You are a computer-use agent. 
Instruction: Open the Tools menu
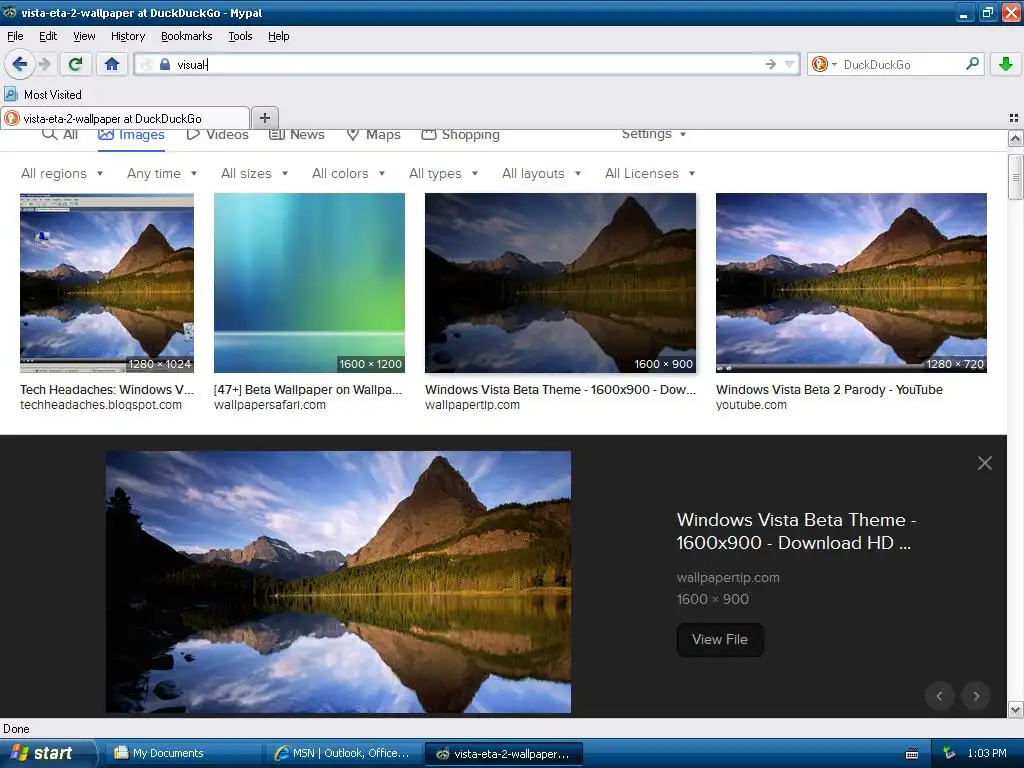click(x=240, y=36)
